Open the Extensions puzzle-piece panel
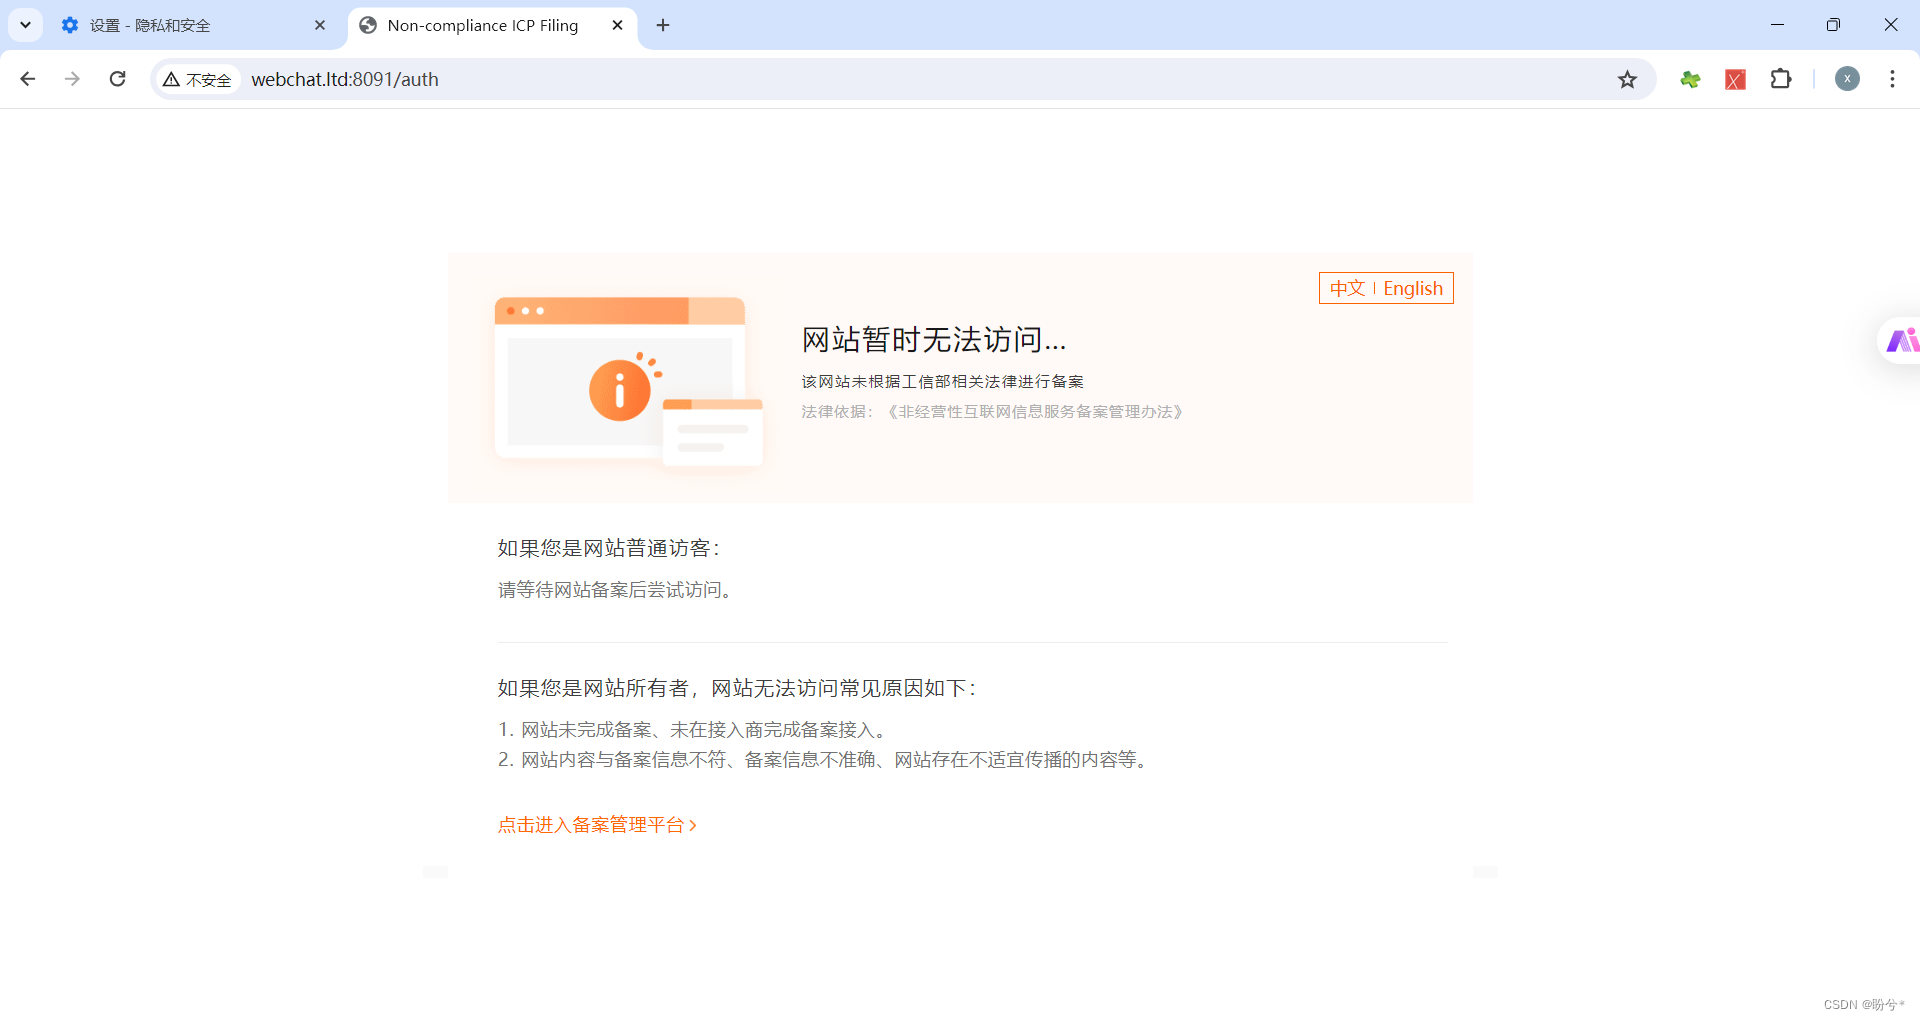 click(x=1782, y=79)
